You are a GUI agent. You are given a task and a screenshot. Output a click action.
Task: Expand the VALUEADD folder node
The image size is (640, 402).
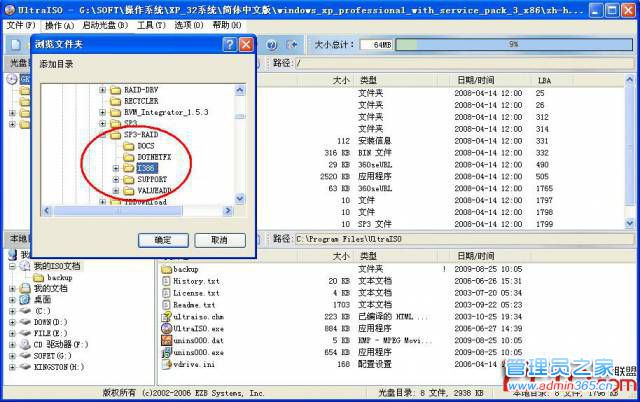pyautogui.click(x=116, y=190)
